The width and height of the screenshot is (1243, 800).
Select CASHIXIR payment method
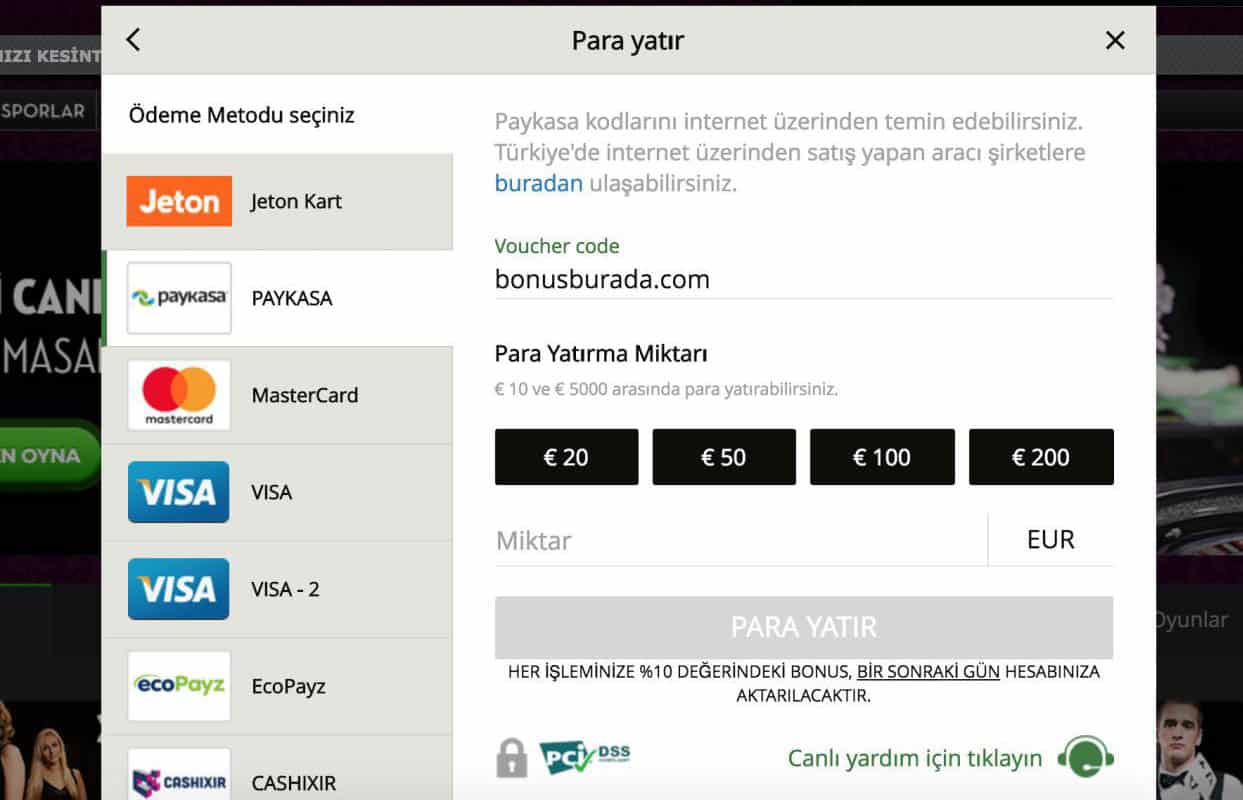[277, 768]
